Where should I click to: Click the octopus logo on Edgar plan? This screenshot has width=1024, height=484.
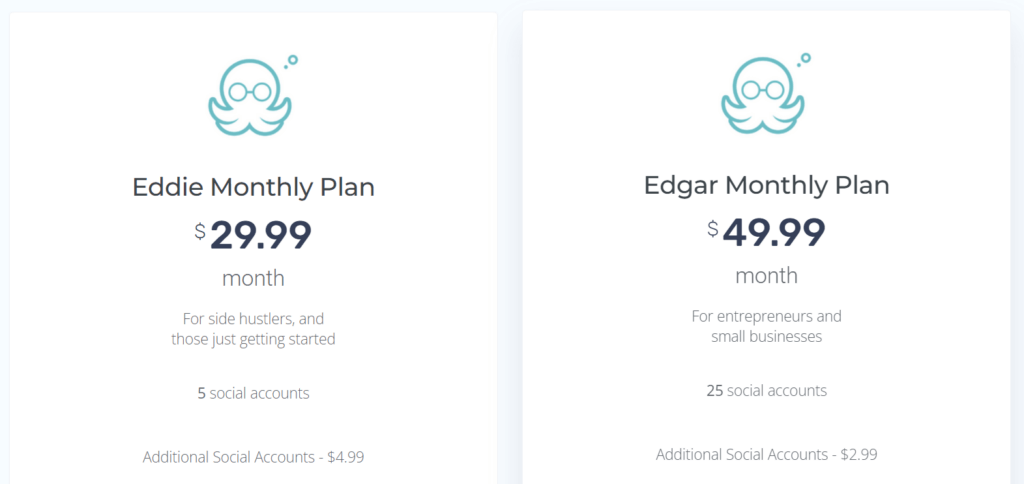point(764,94)
